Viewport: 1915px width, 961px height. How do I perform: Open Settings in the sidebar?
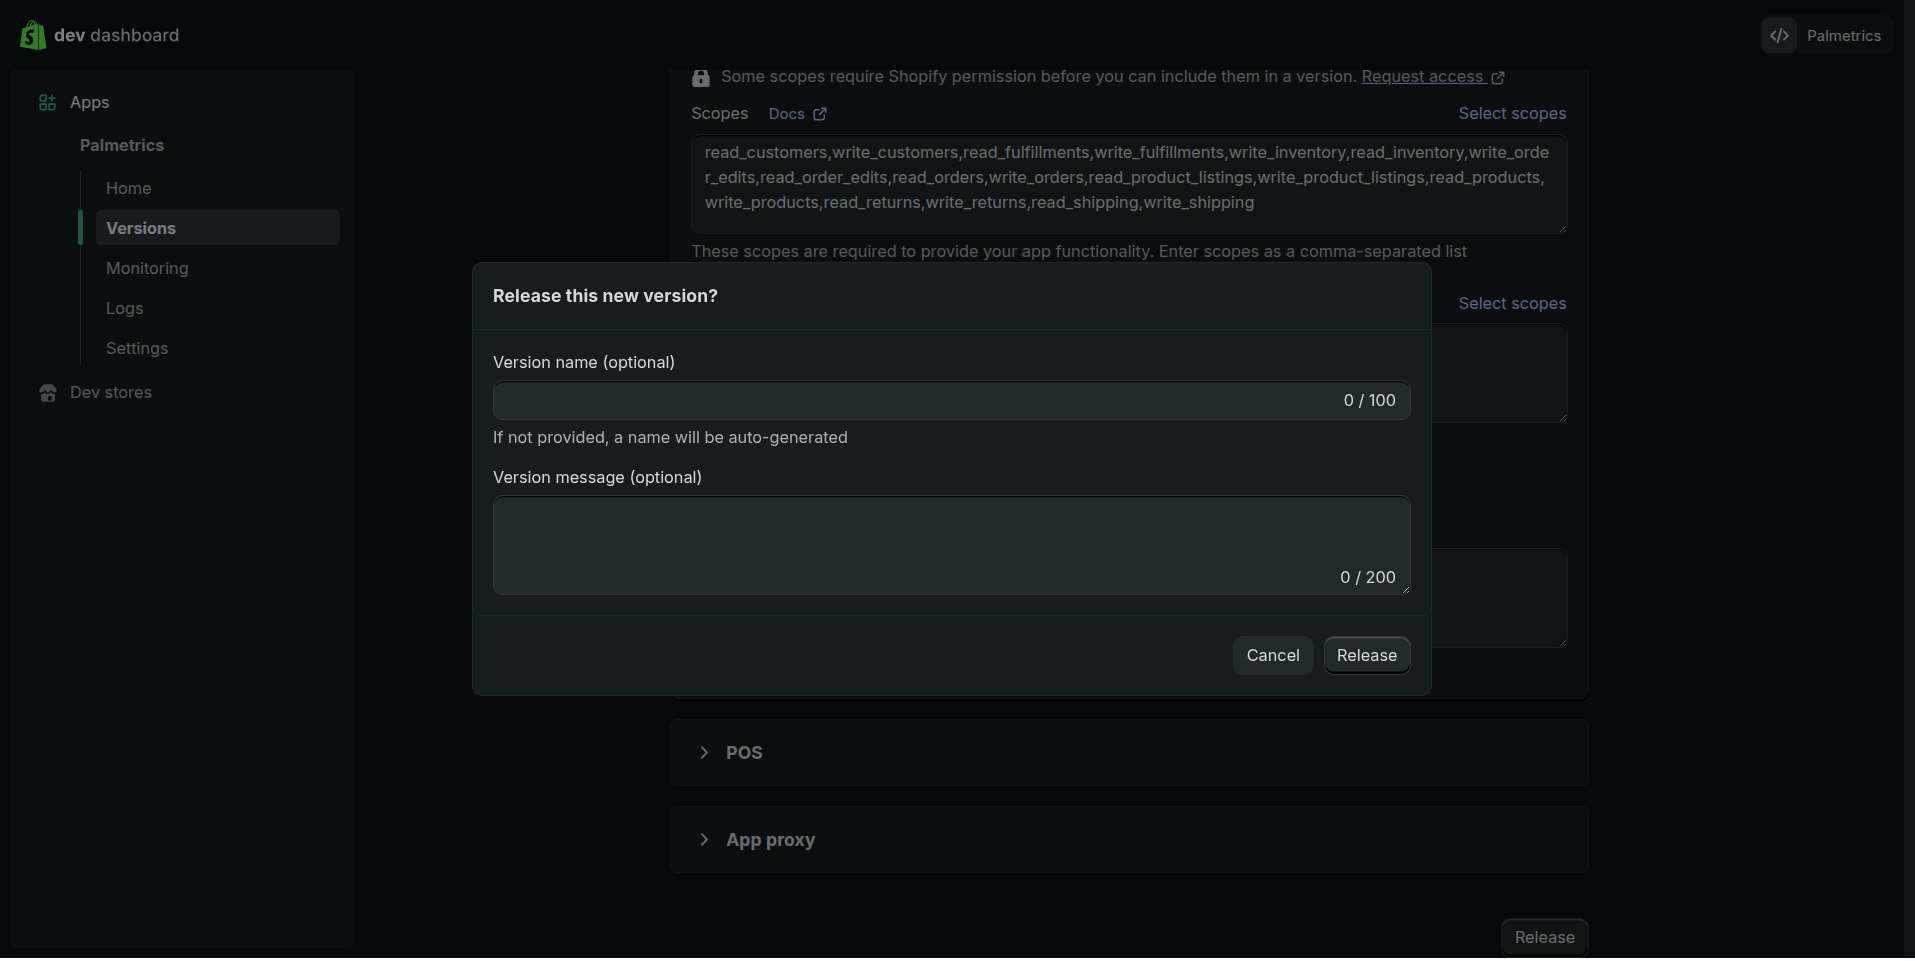tap(137, 348)
